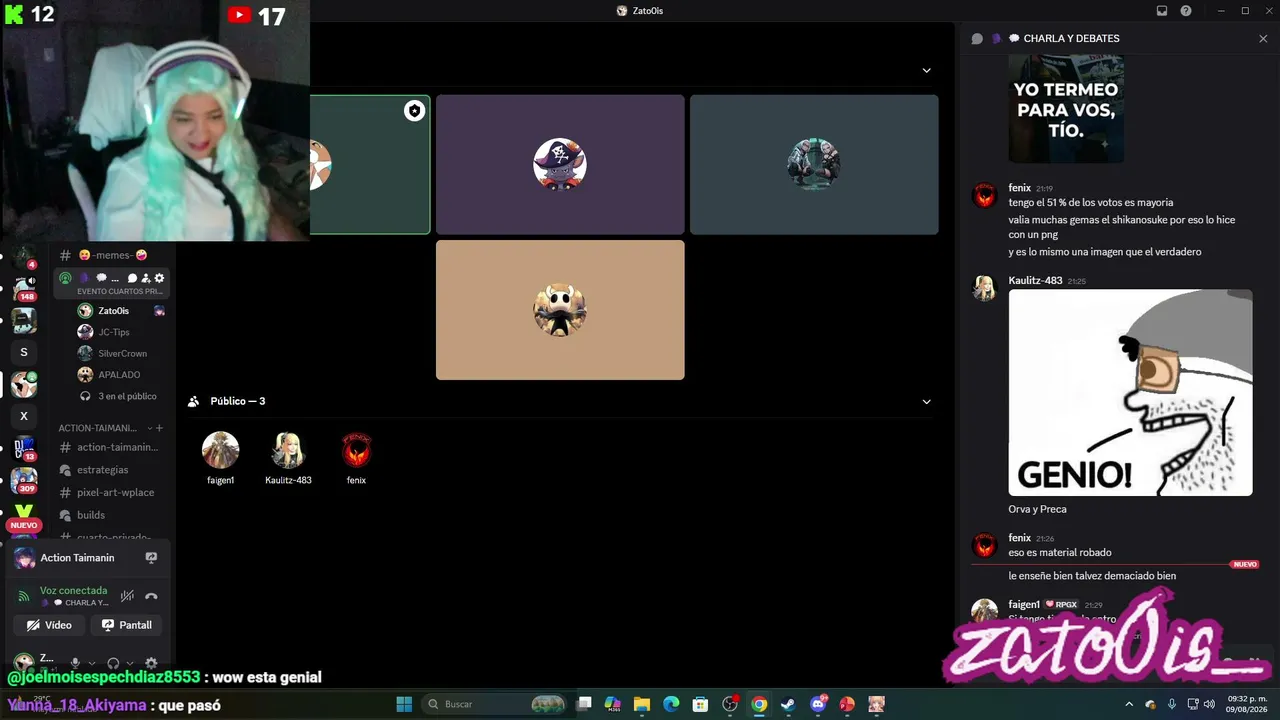Viewport: 1280px width, 720px height.
Task: Open Steam from the taskbar
Action: pyautogui.click(x=789, y=704)
